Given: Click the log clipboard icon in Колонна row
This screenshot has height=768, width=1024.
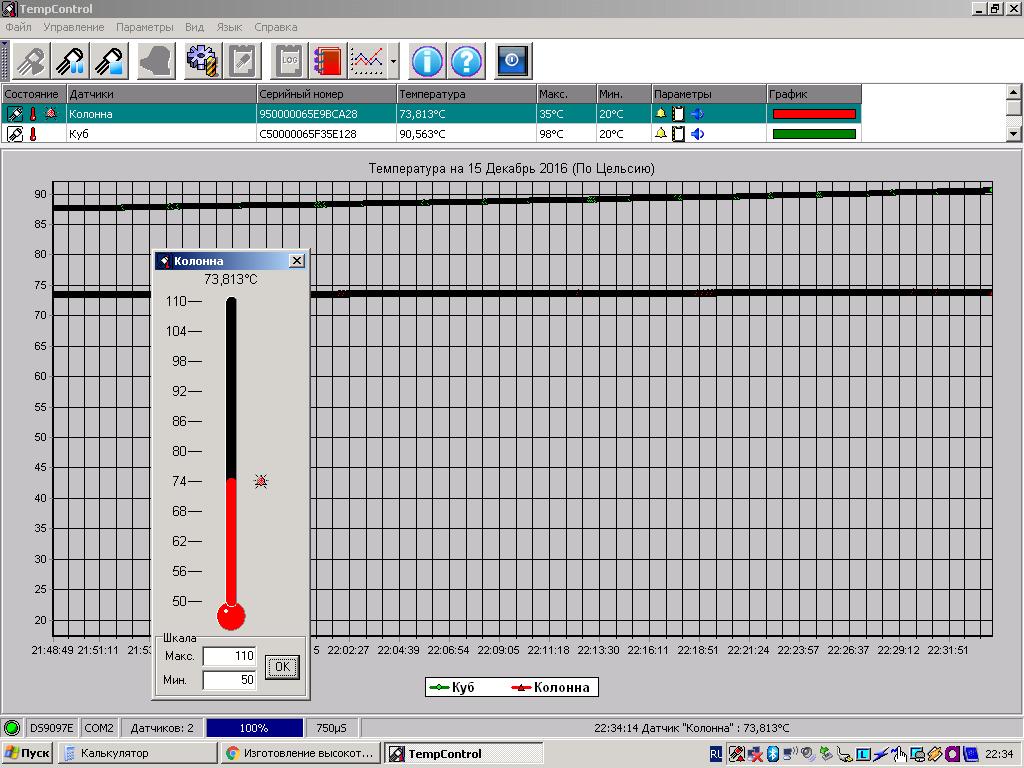Looking at the screenshot, I should pos(679,114).
